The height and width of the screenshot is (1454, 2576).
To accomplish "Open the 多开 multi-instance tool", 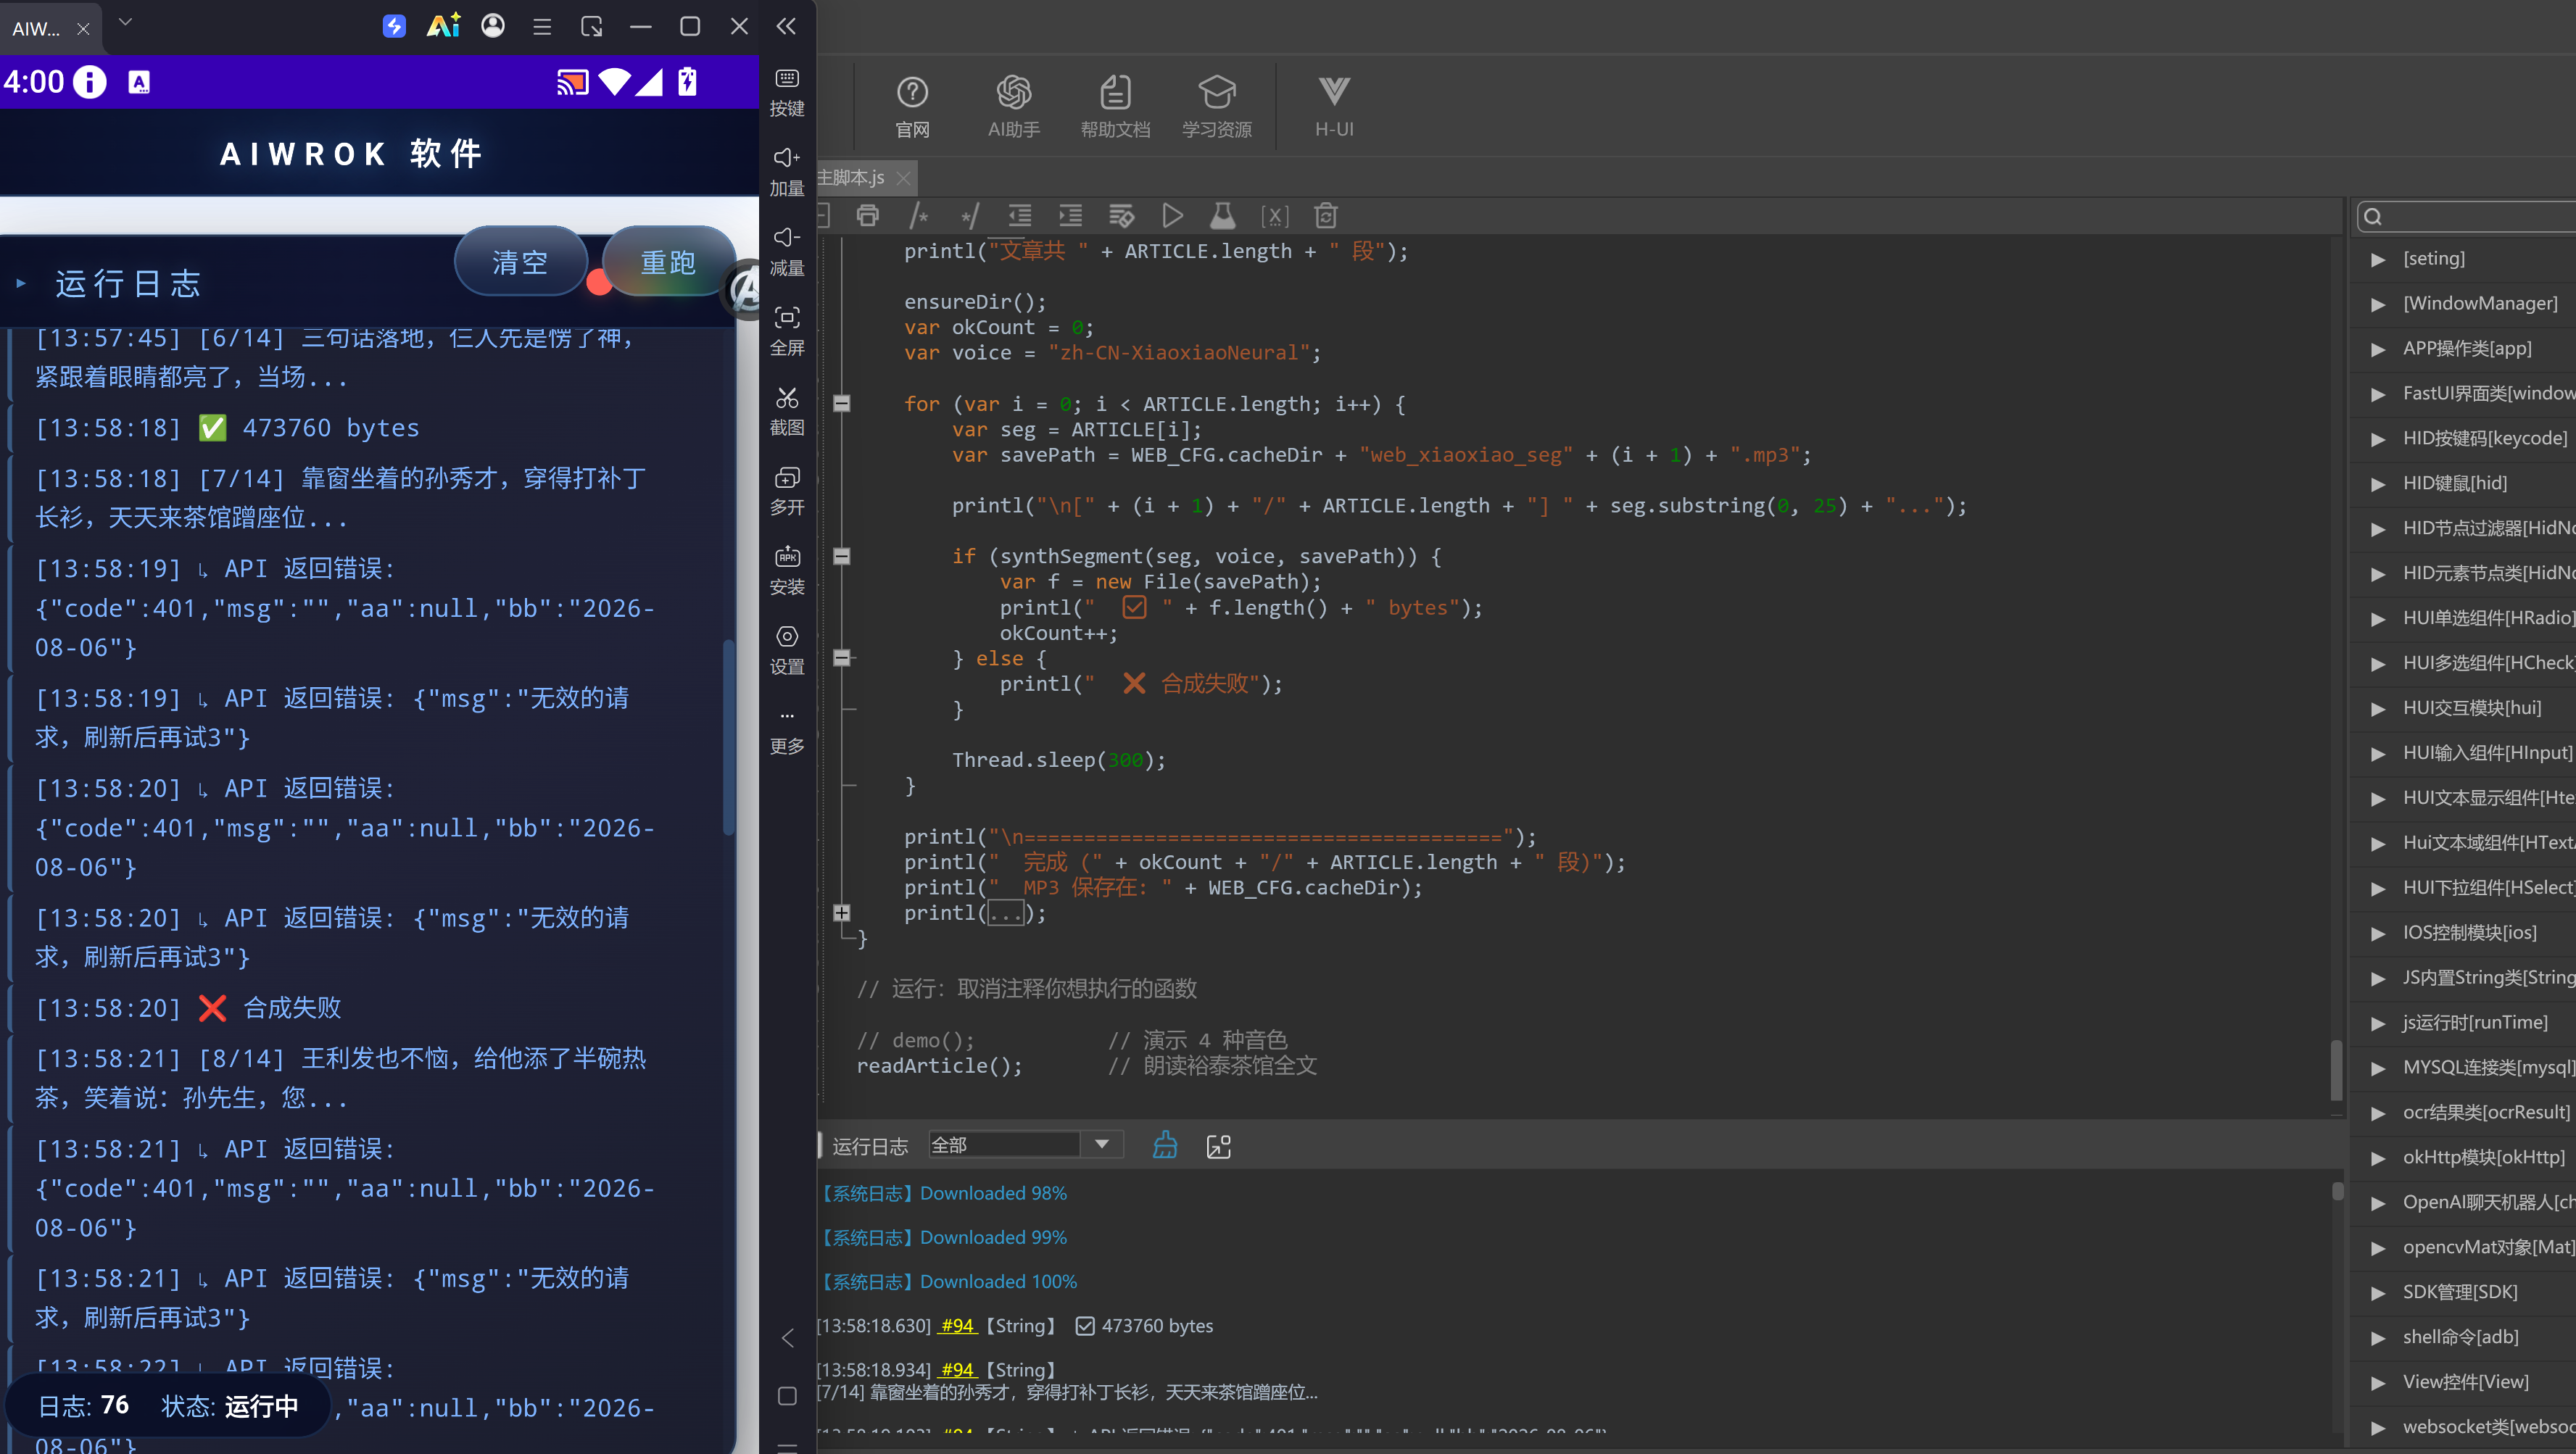I will (x=787, y=491).
